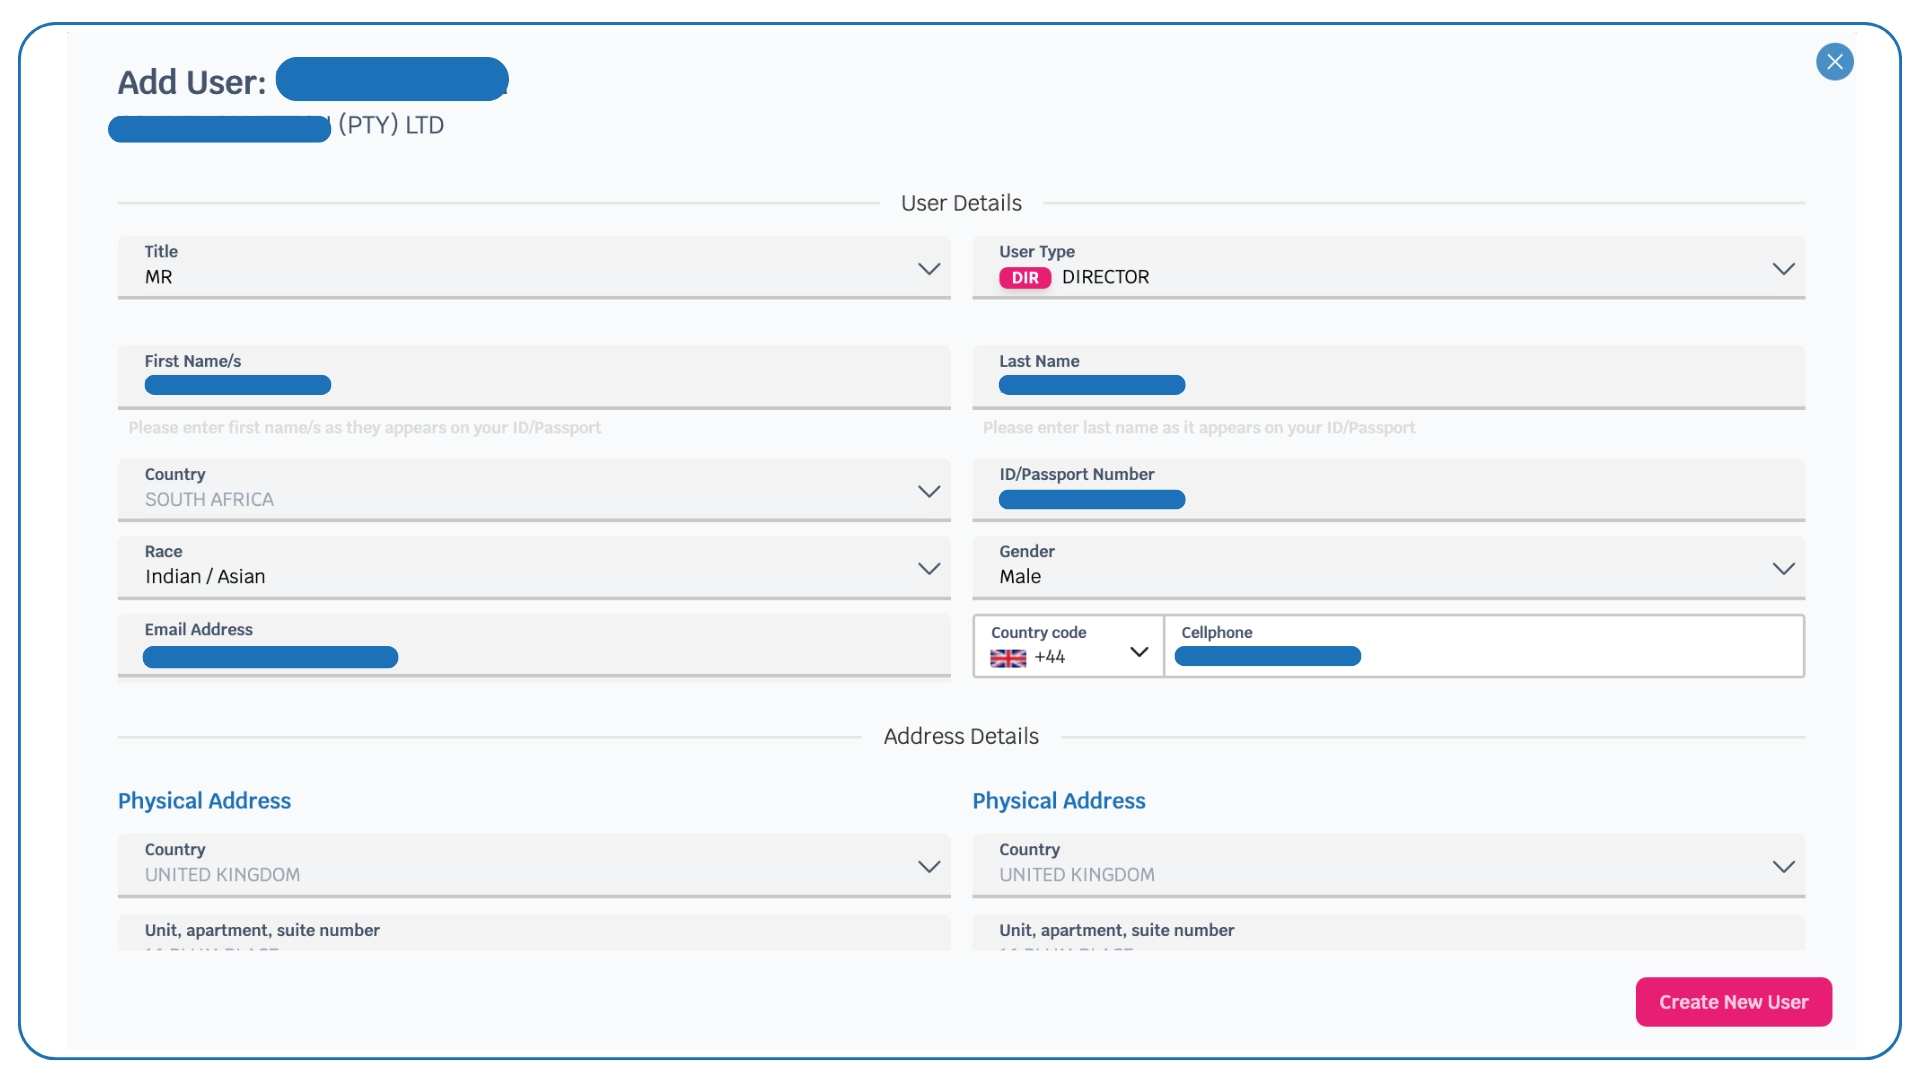Click the UK flag icon

point(1008,658)
